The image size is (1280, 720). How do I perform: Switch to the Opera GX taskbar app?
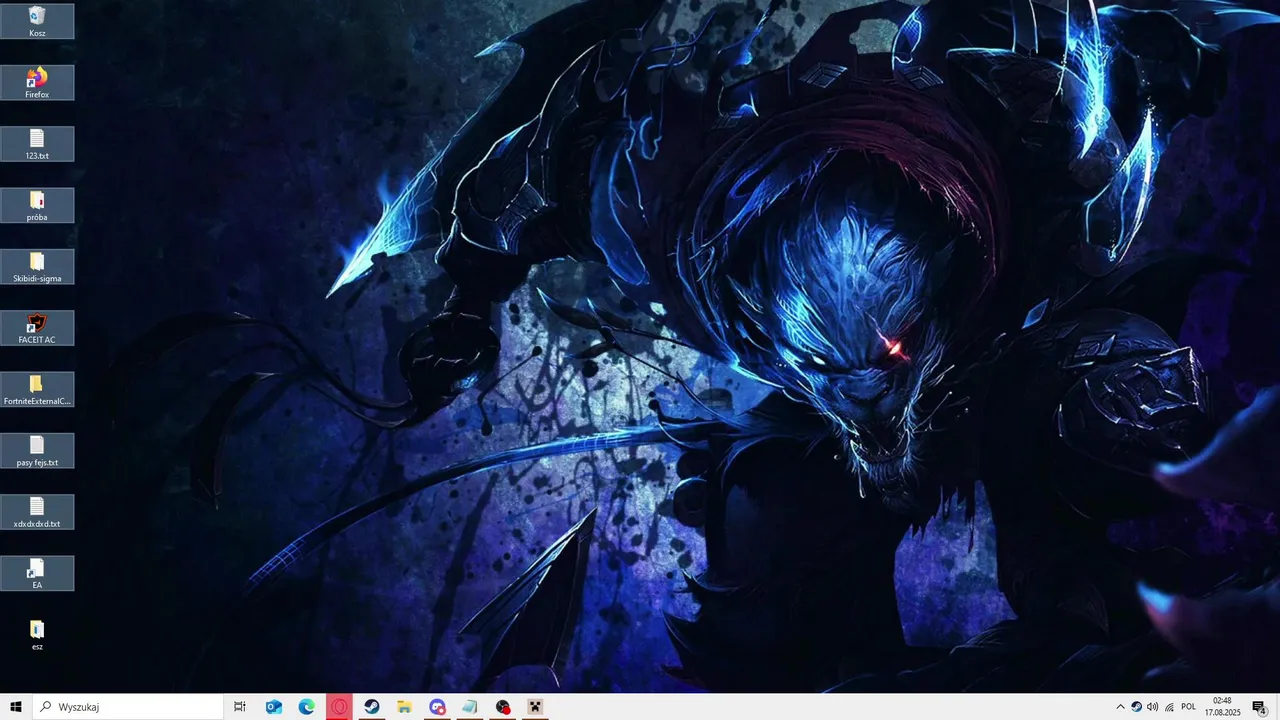tap(340, 707)
